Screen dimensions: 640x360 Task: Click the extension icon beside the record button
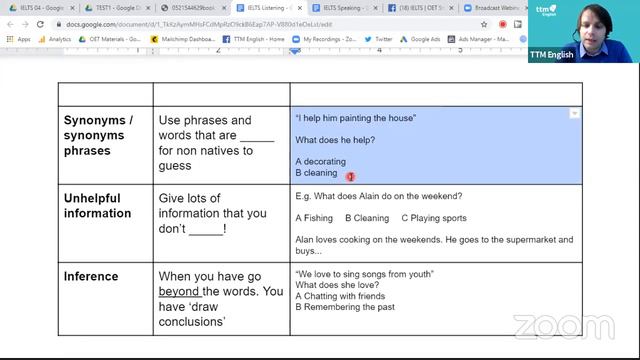click(518, 24)
